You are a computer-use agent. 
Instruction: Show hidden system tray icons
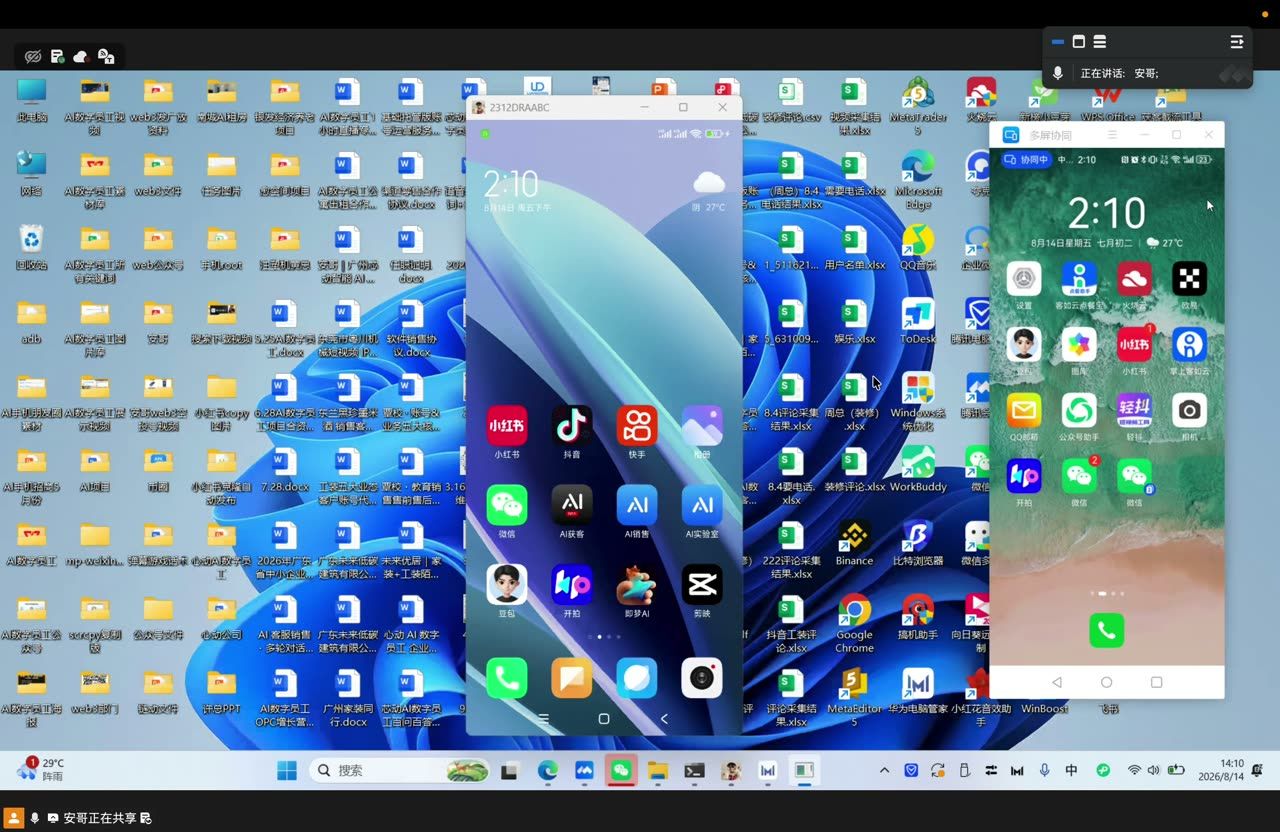[x=884, y=770]
